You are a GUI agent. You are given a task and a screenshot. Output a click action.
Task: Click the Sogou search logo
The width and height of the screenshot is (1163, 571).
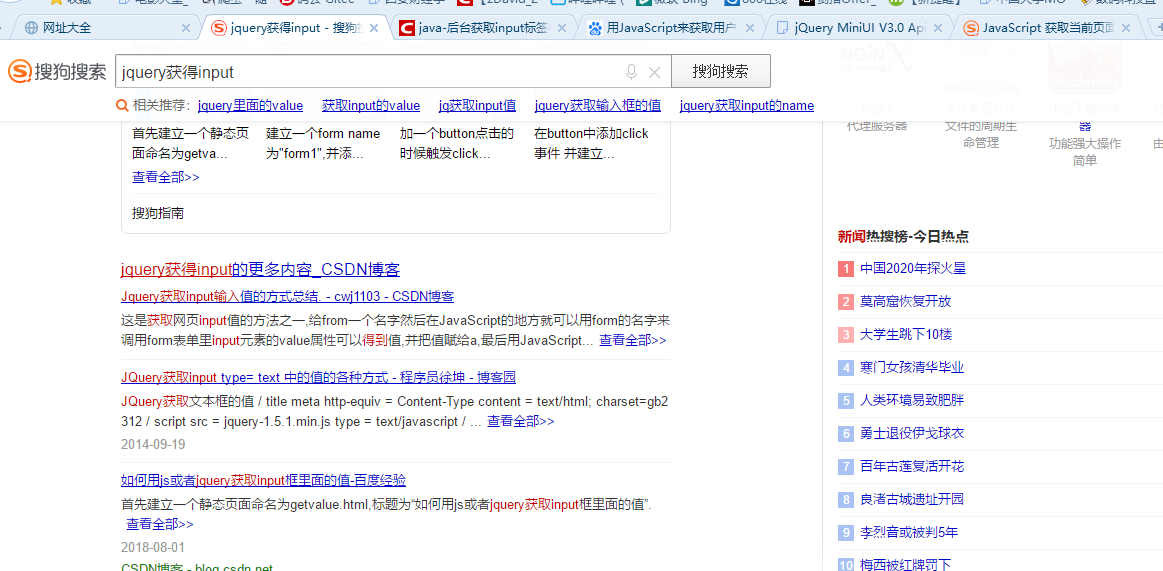coord(57,72)
